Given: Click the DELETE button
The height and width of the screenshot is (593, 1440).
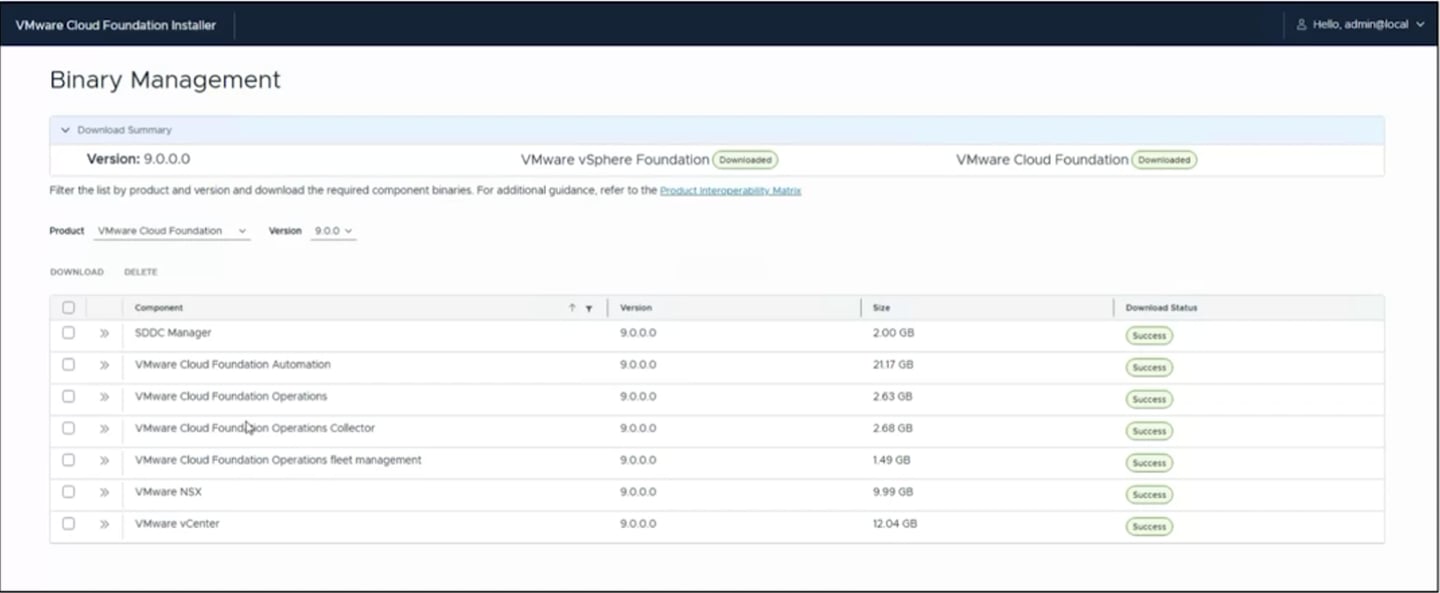Looking at the screenshot, I should click(x=141, y=272).
